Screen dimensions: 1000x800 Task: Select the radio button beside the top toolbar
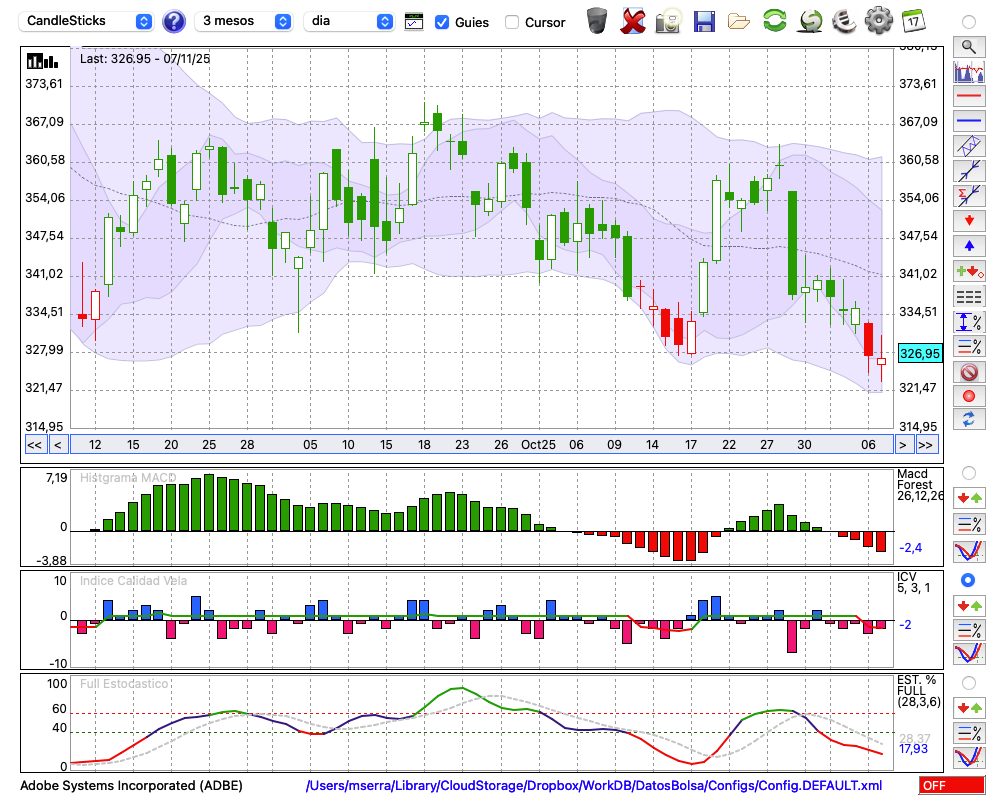point(969,22)
